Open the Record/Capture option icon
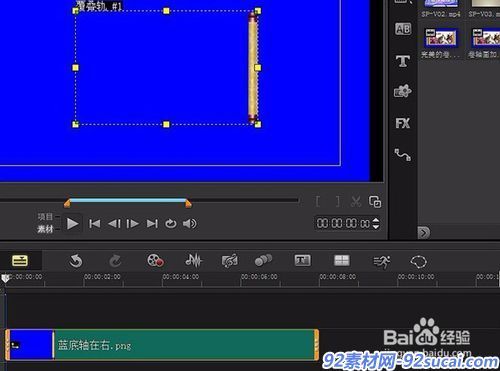This screenshot has width=500, height=371. tap(155, 261)
